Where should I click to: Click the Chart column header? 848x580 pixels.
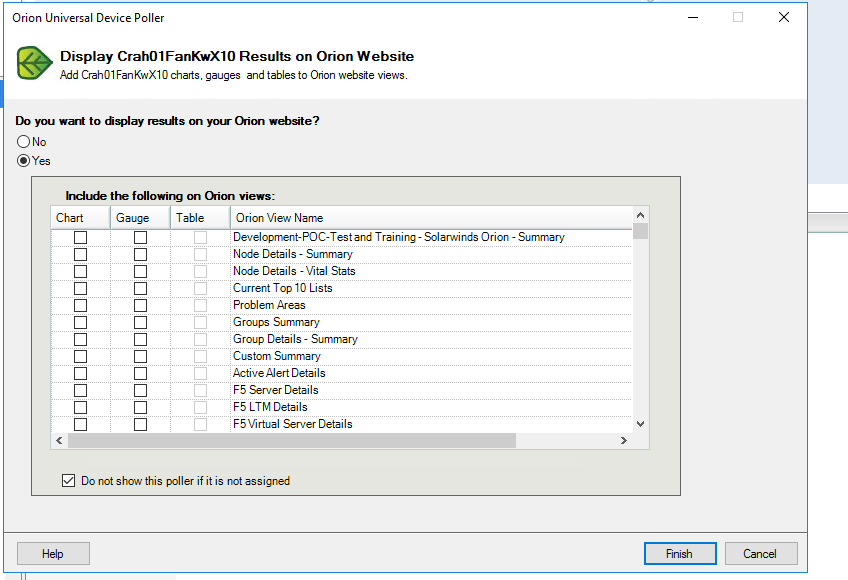(81, 218)
